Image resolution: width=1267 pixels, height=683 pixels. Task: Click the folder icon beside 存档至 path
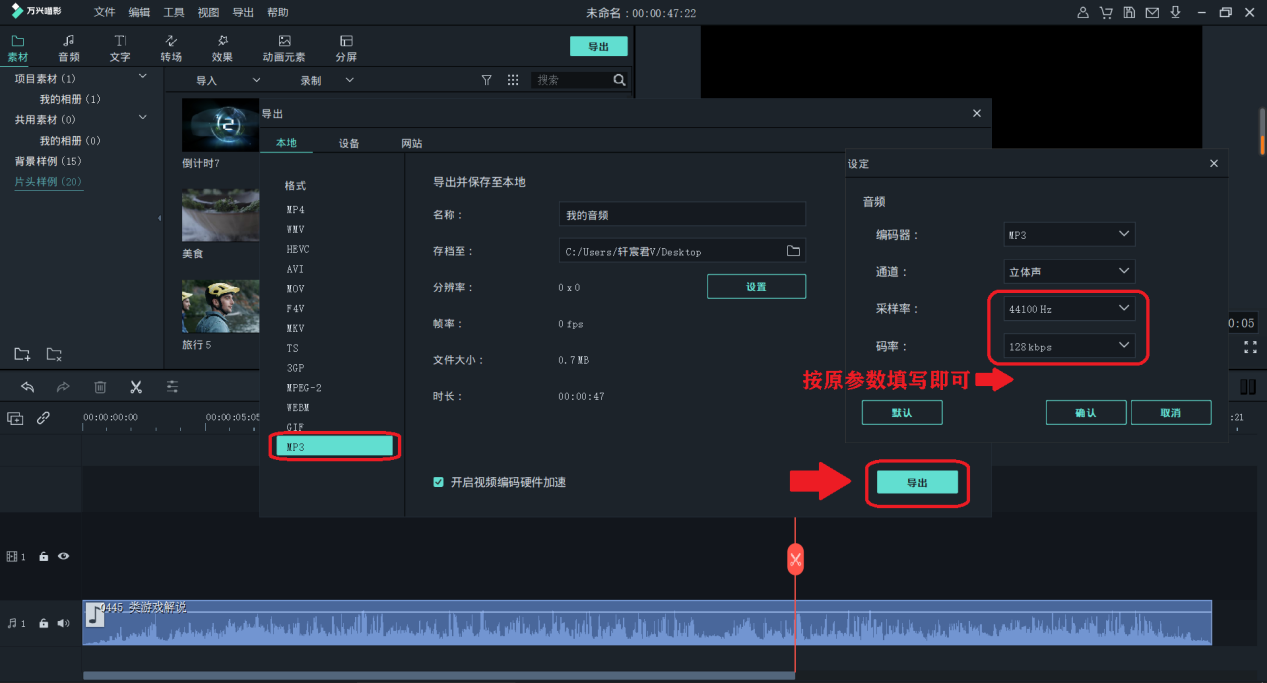pos(795,250)
